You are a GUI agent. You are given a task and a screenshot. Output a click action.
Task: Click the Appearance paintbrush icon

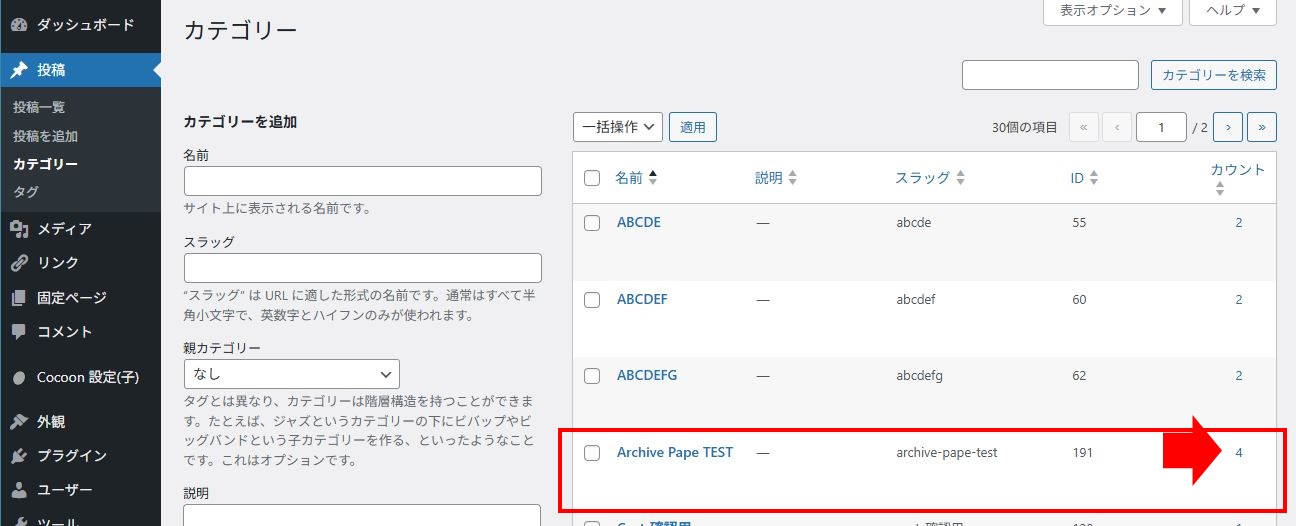click(x=19, y=422)
